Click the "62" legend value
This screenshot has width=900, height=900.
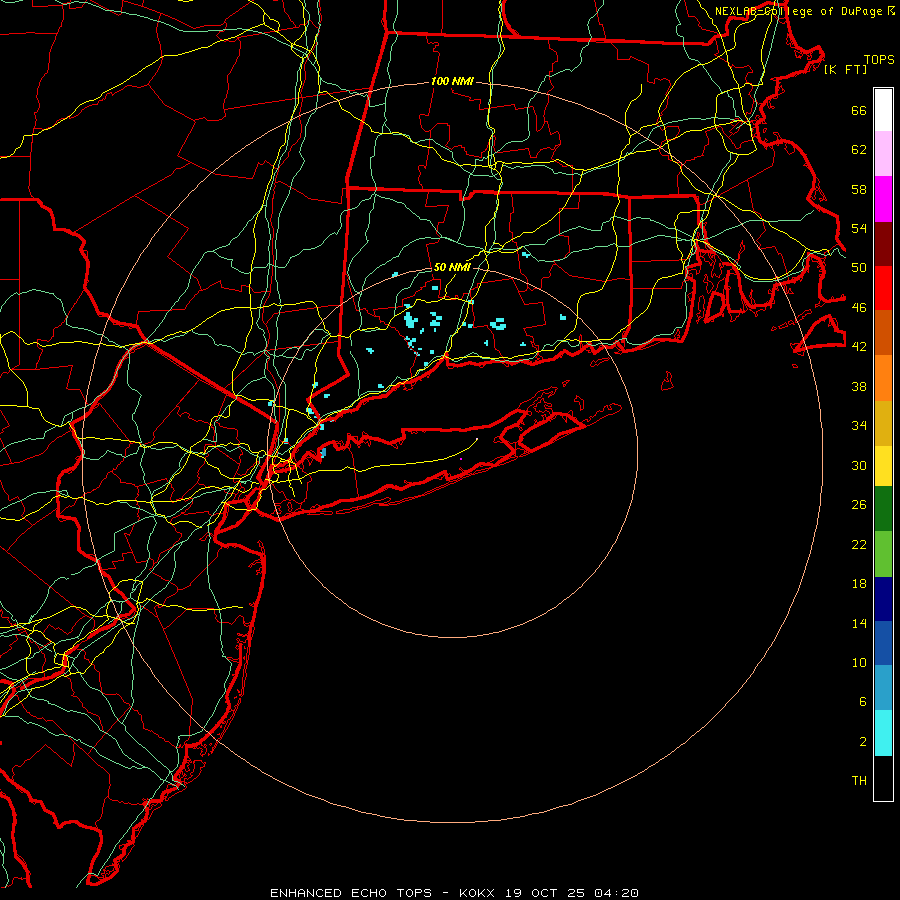[859, 150]
